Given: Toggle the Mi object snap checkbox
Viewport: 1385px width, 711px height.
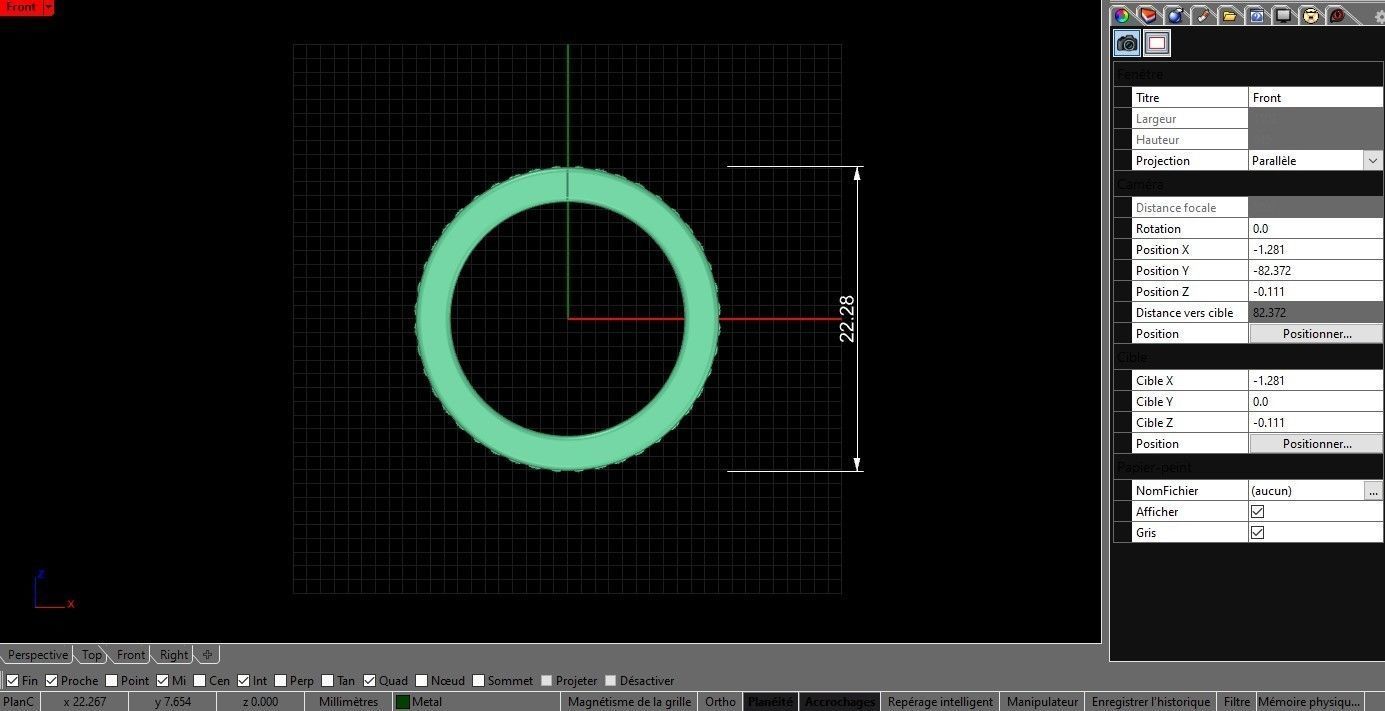Looking at the screenshot, I should 162,681.
